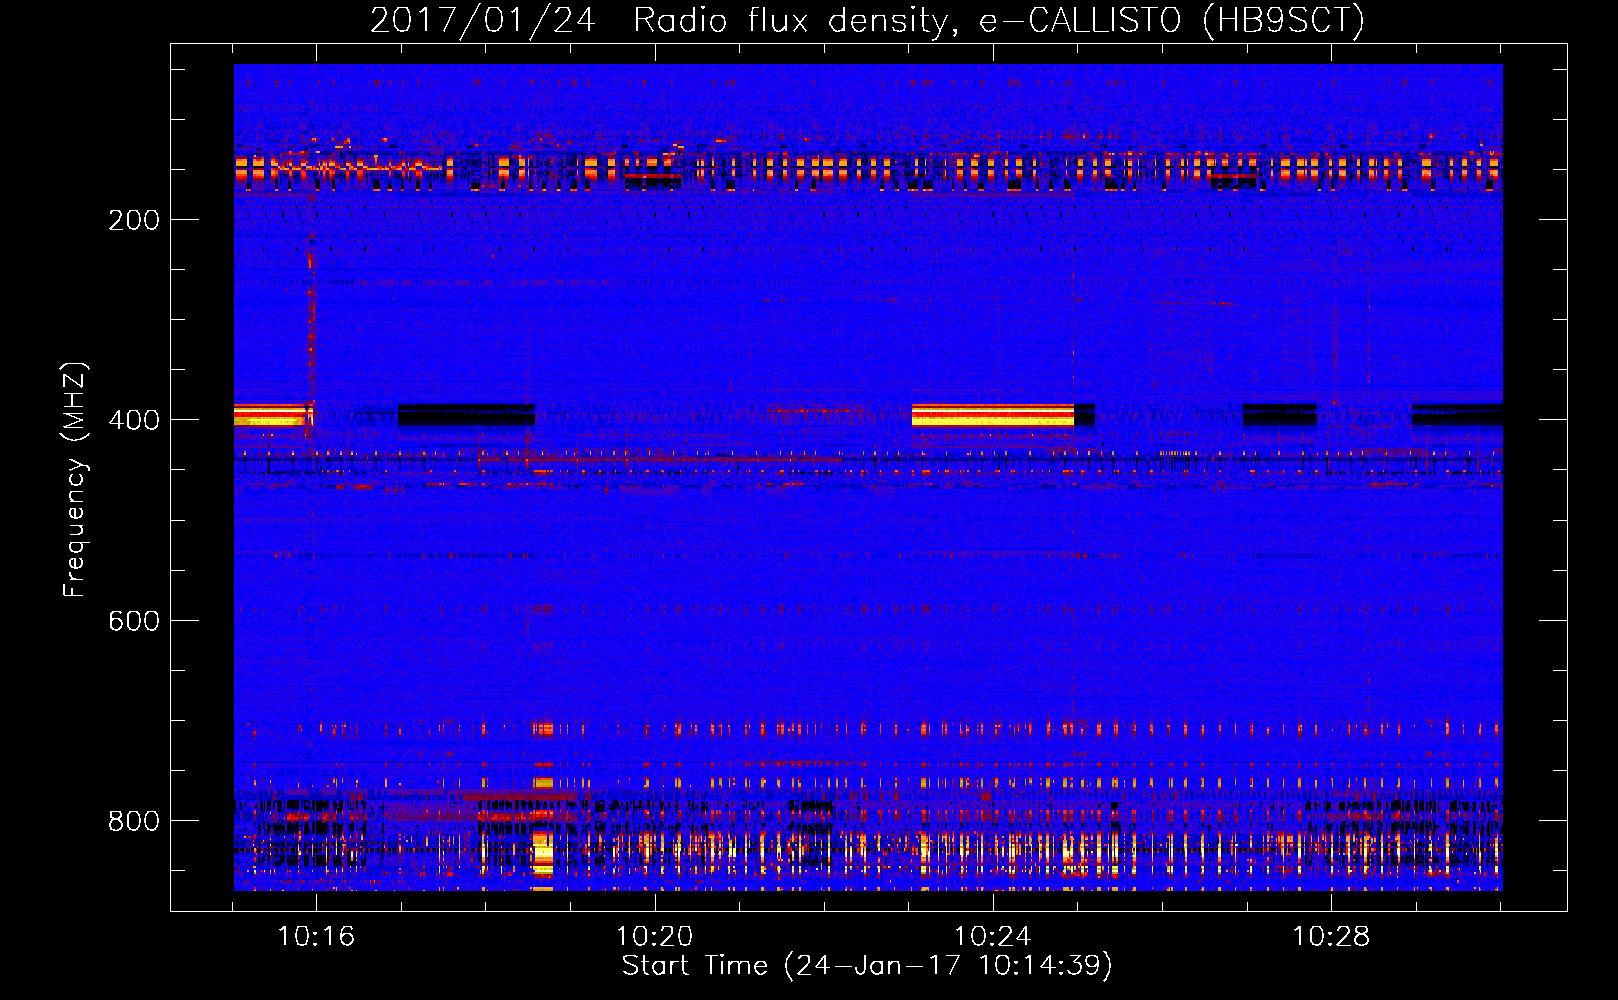The width and height of the screenshot is (1618, 1000).
Task: Click the date "2017/01/24" in the title
Action: (x=483, y=20)
